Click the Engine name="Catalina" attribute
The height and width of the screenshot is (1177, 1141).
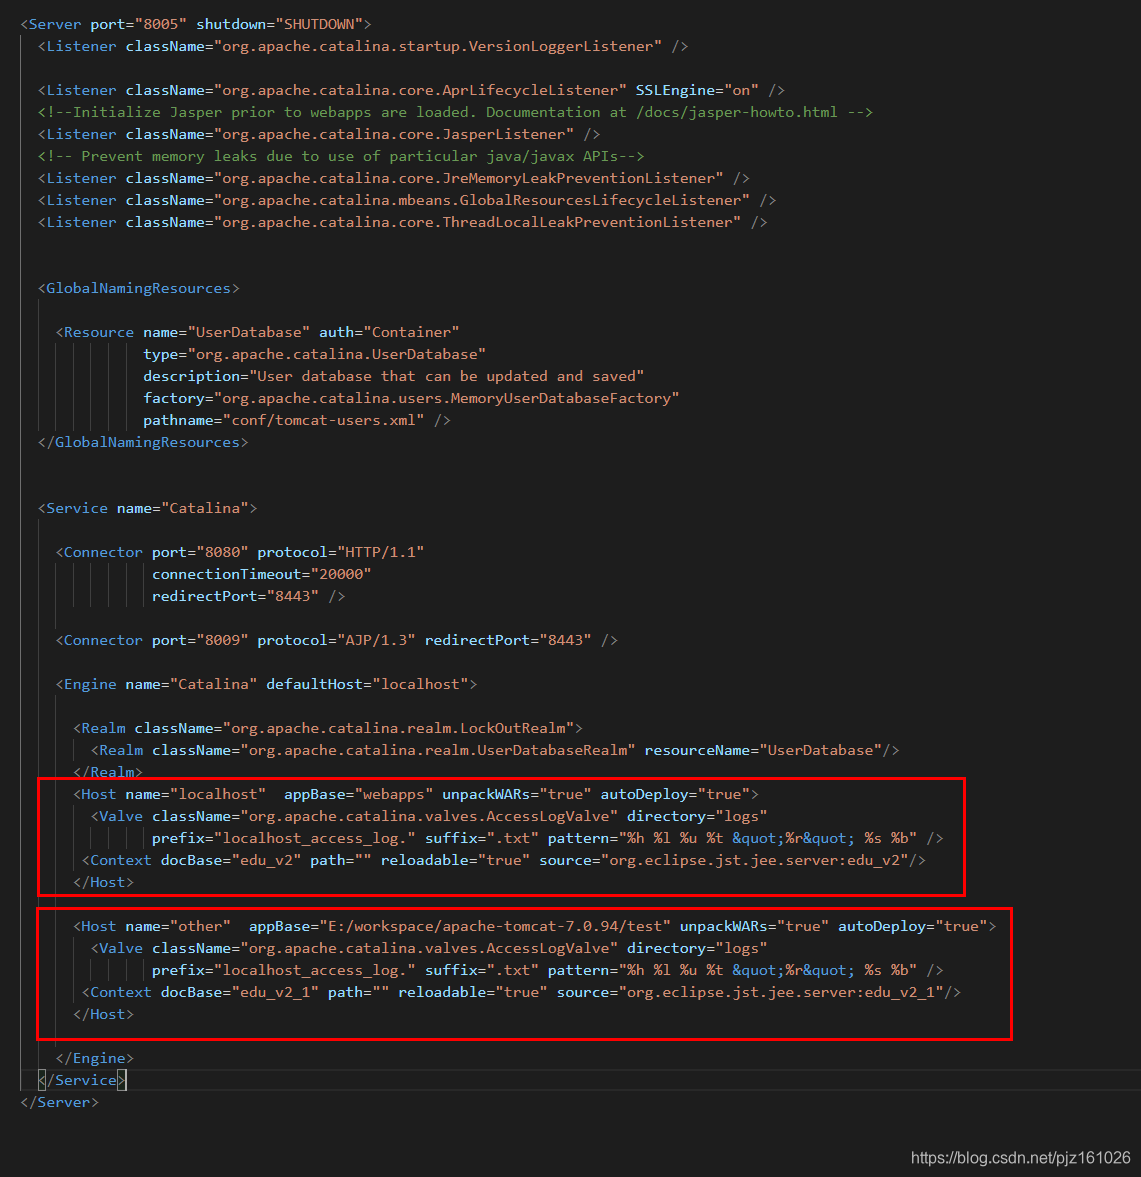pos(191,685)
